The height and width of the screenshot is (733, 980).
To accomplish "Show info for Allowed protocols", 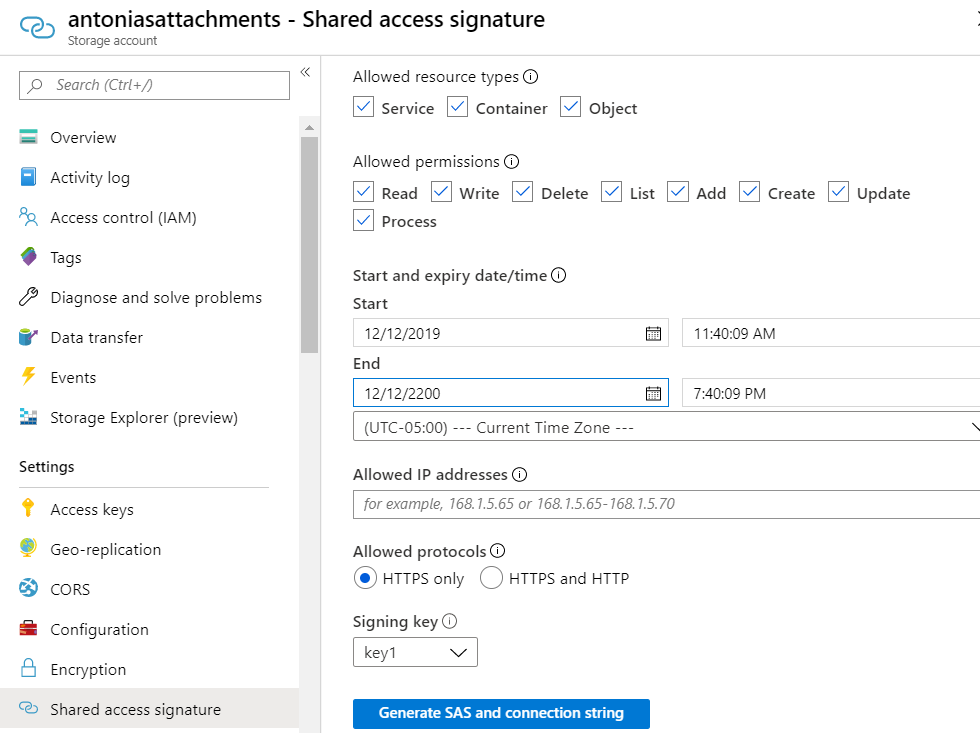I will pos(498,551).
